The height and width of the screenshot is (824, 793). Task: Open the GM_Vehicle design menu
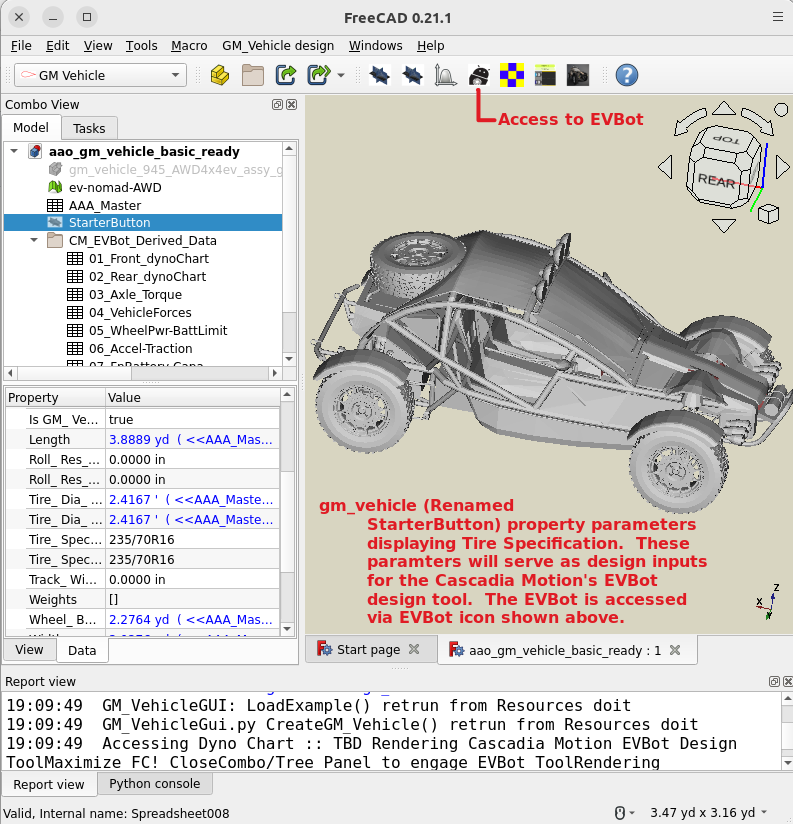(278, 46)
